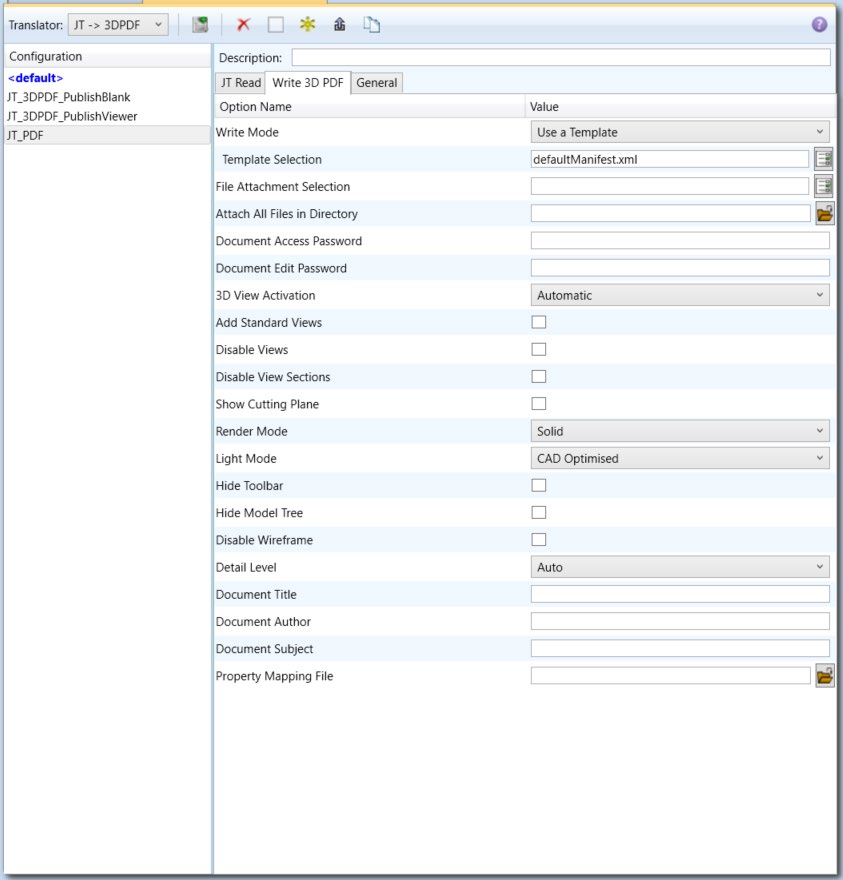This screenshot has width=843, height=880.
Task: Toggle Disable Views checkbox
Action: (x=539, y=349)
